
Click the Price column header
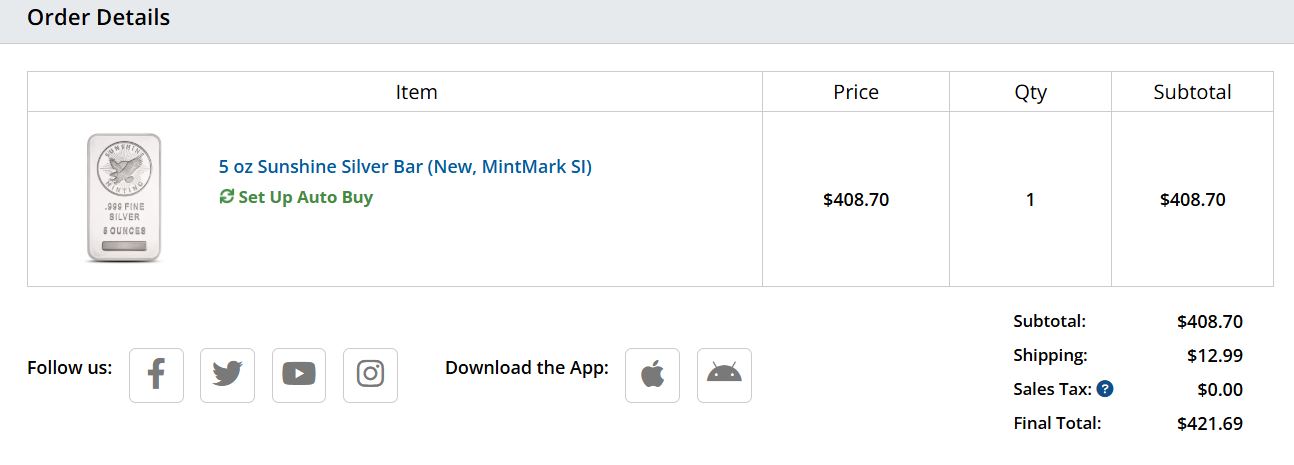pos(855,92)
